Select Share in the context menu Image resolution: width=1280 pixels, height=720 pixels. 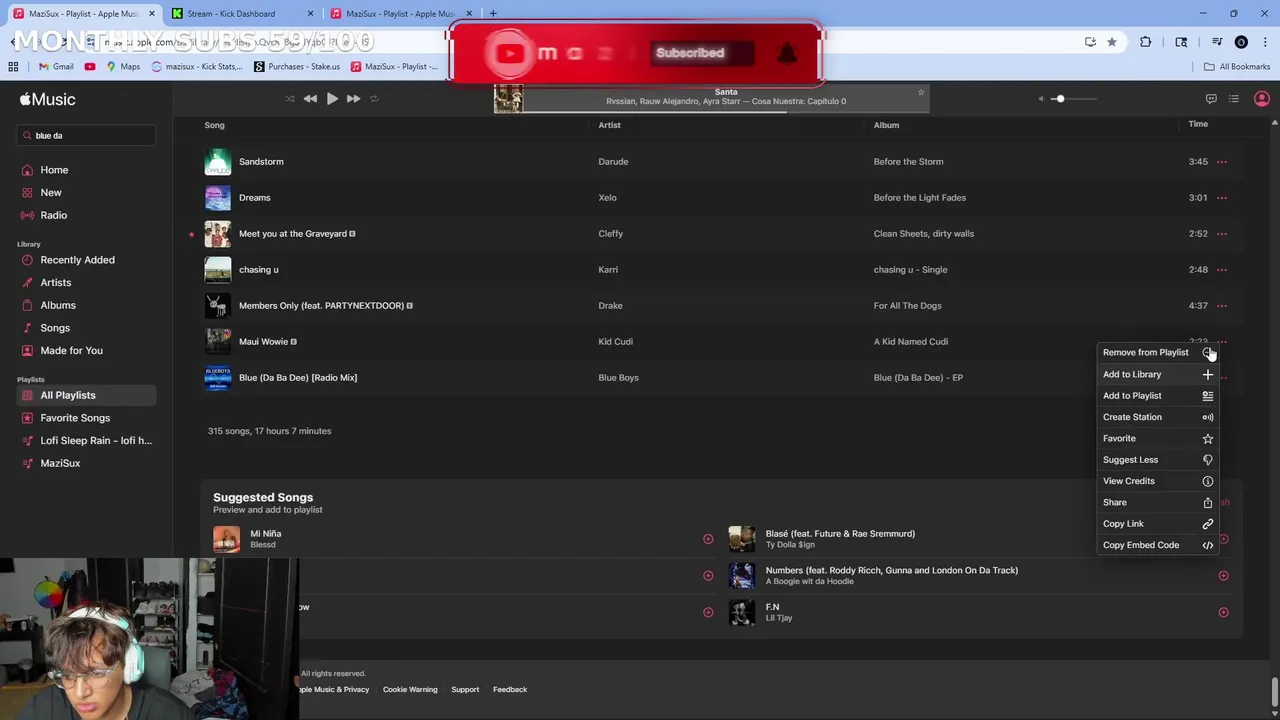tap(1157, 502)
